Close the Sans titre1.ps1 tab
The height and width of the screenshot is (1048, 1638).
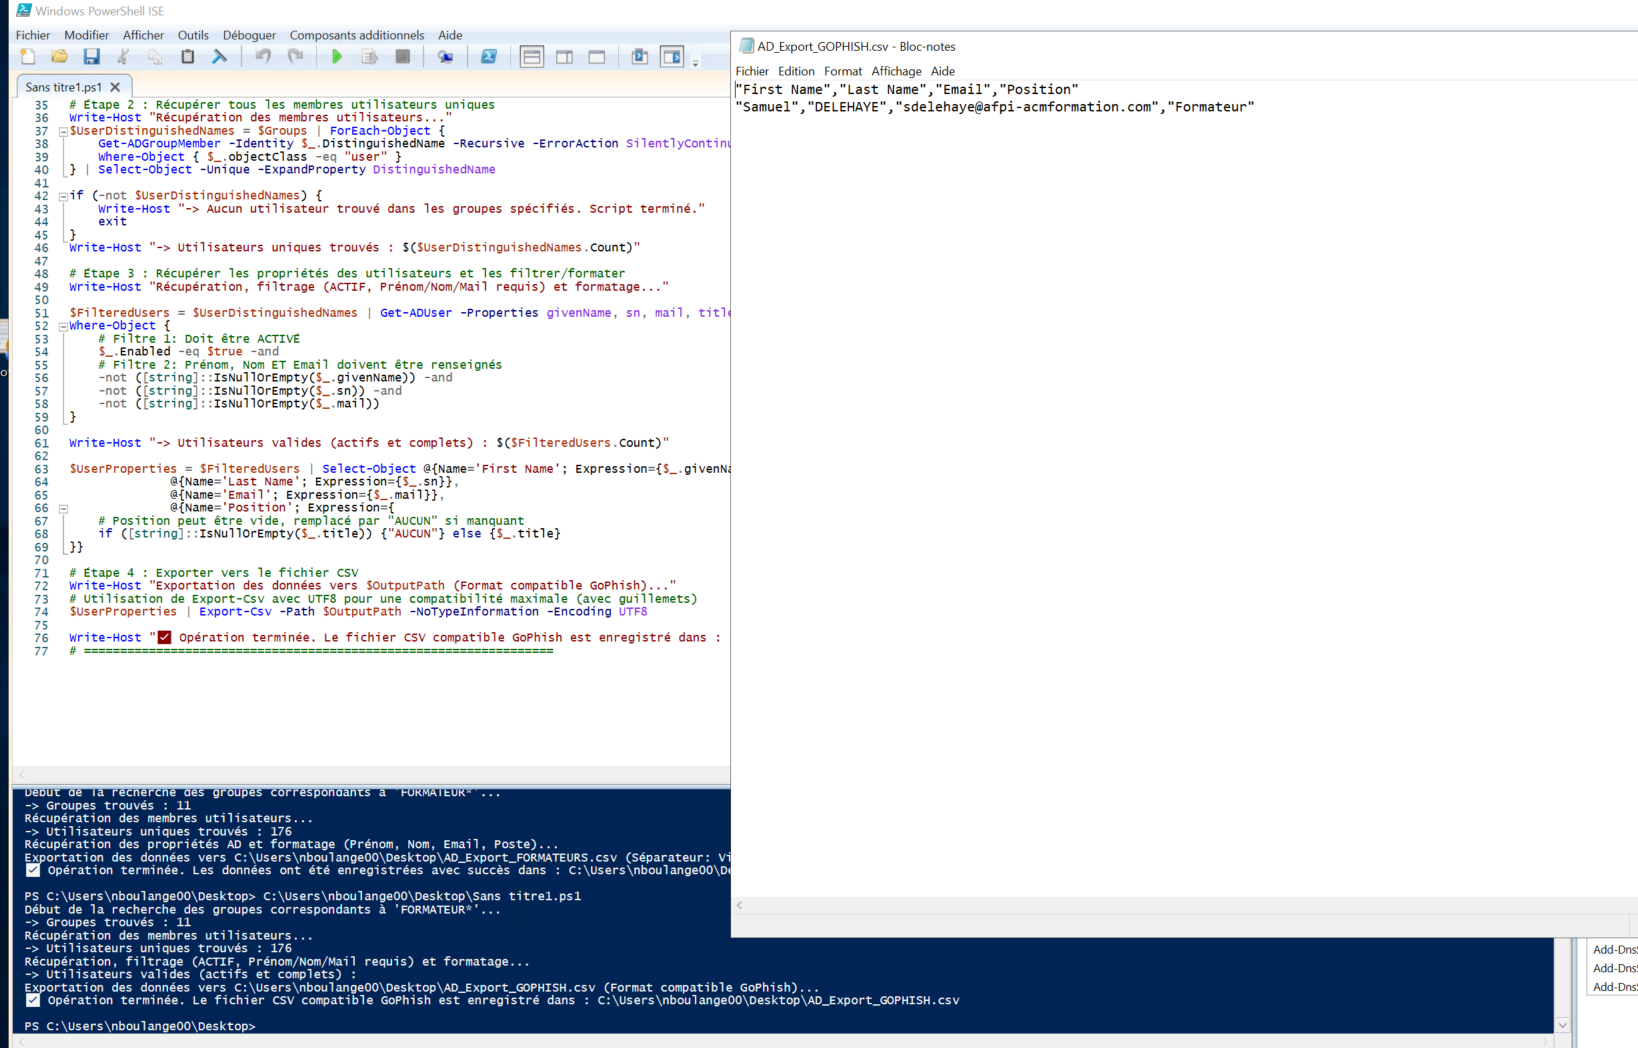coord(115,87)
